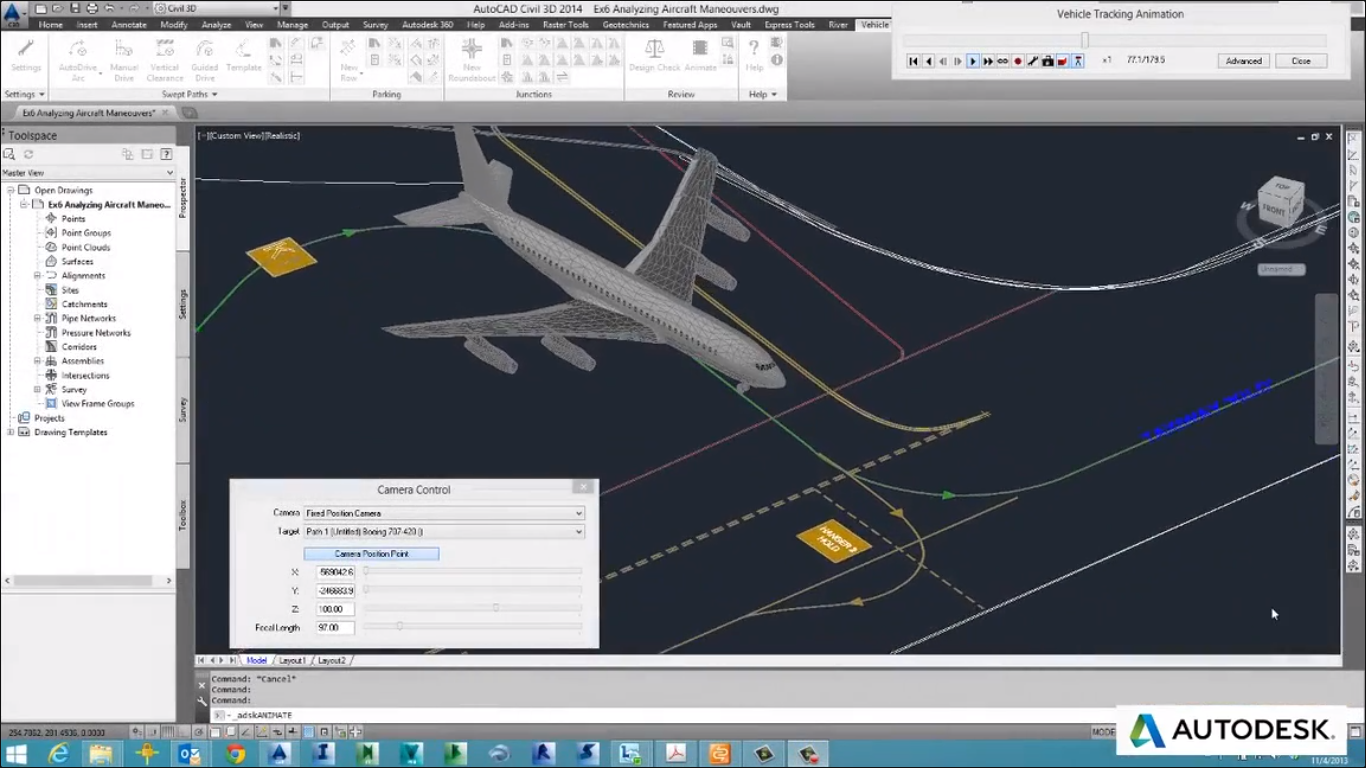Viewport: 1366px width, 768px height.
Task: Start the AutoDrive Arc tool
Action: pyautogui.click(x=78, y=60)
